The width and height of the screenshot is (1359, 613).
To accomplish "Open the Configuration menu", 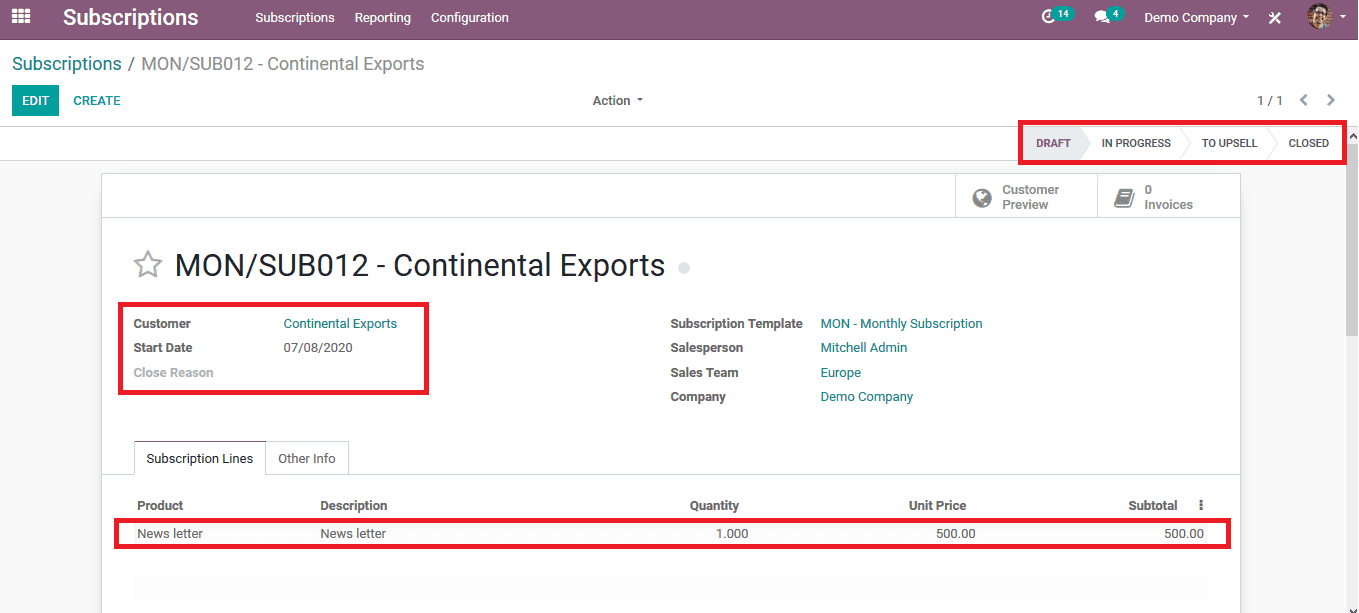I will 470,18.
